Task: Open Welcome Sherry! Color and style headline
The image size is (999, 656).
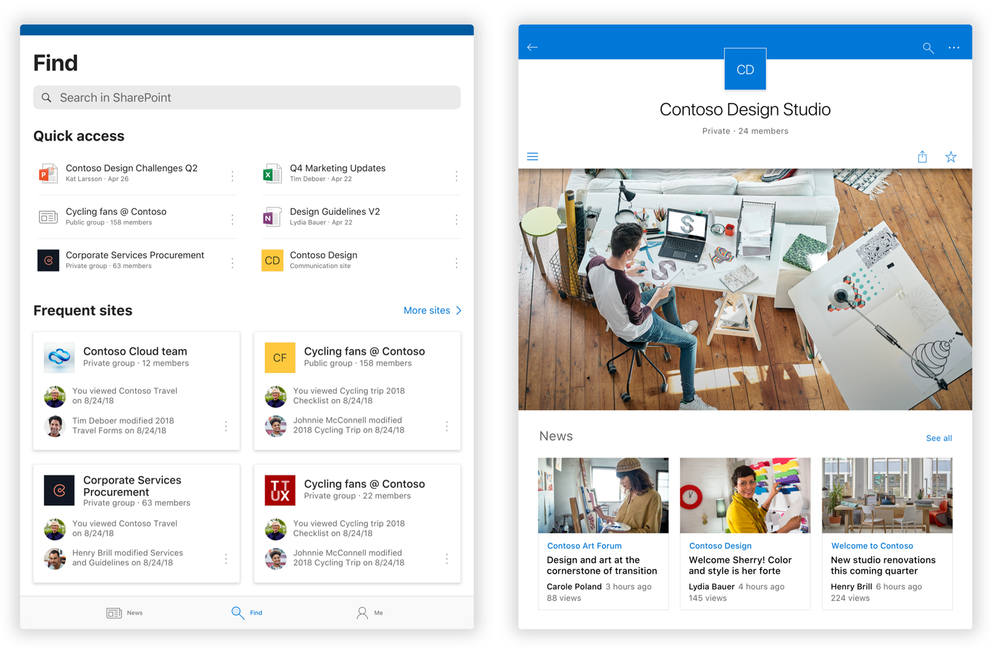Action: point(740,566)
